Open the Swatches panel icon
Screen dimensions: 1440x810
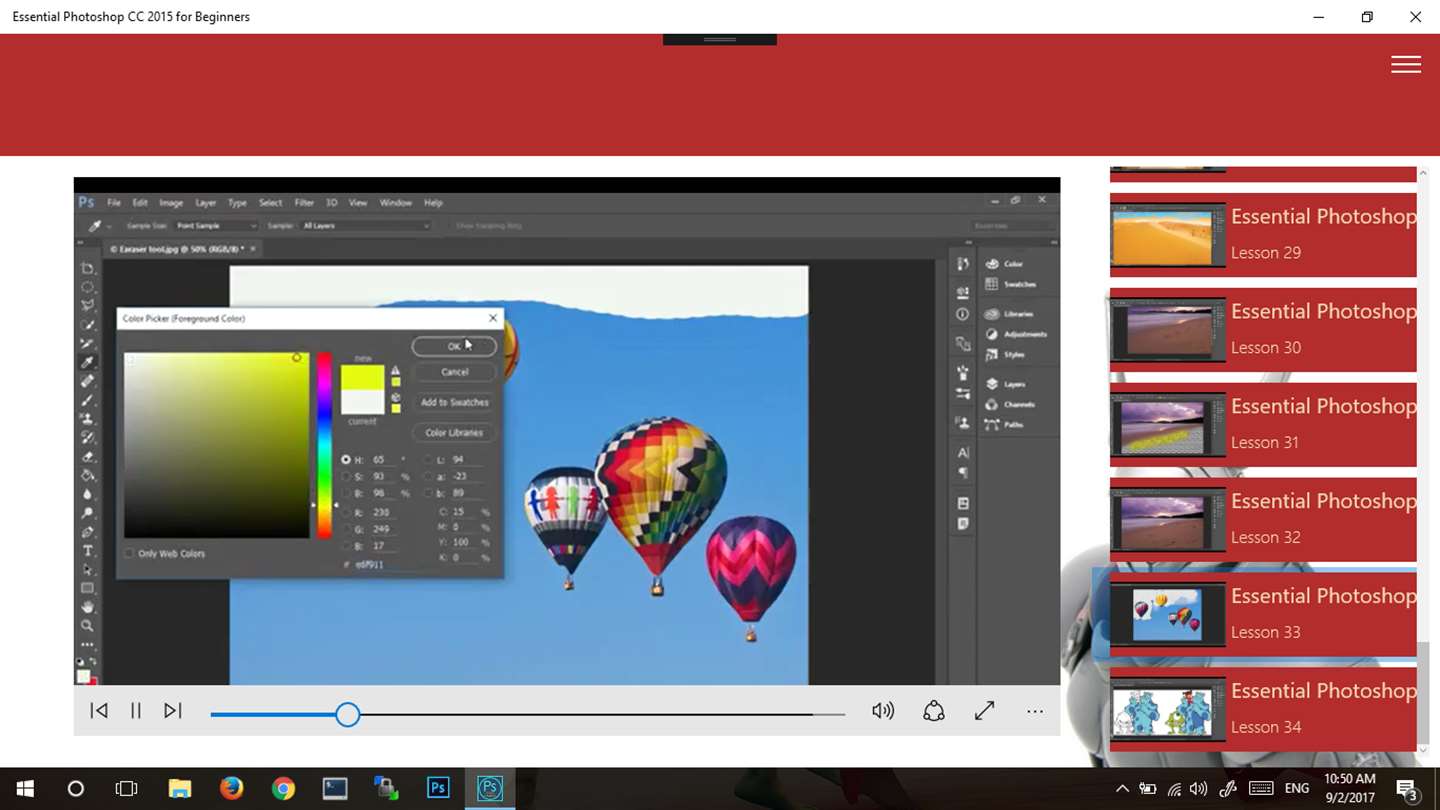[992, 284]
